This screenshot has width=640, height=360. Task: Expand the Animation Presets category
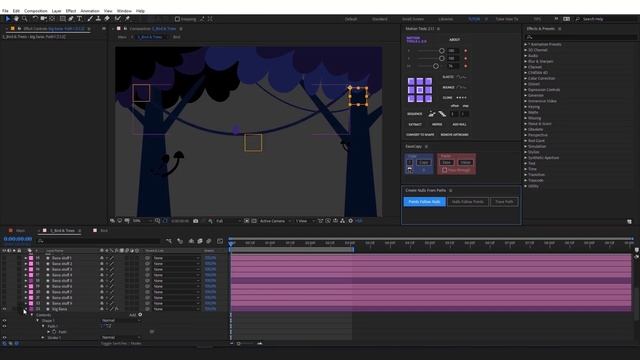point(526,44)
